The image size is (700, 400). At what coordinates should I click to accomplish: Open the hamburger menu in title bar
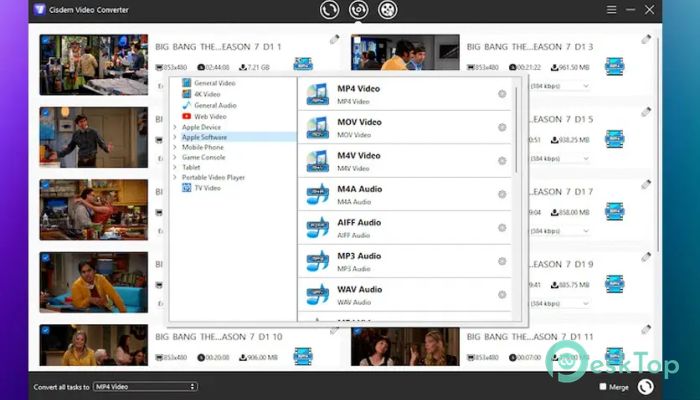pyautogui.click(x=611, y=9)
